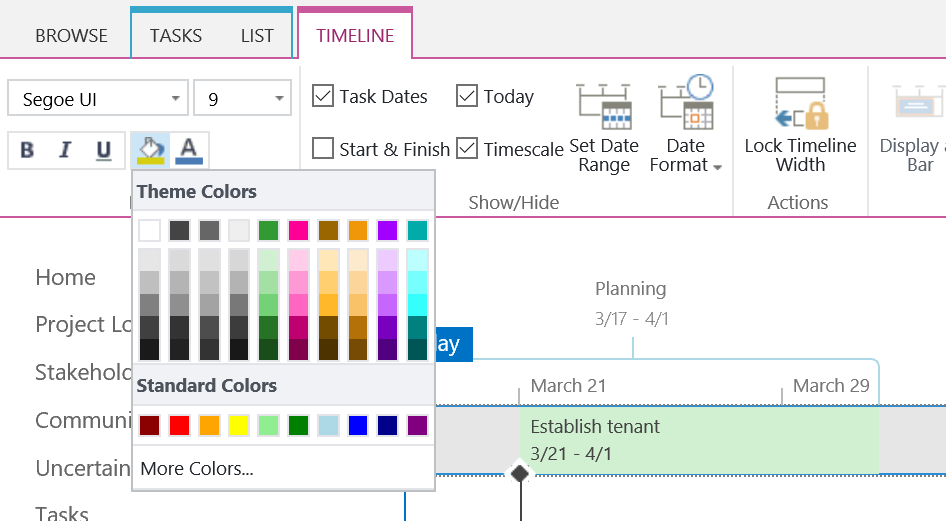This screenshot has height=521, width=946.
Task: Go to Home navigation link
Action: pos(66,277)
